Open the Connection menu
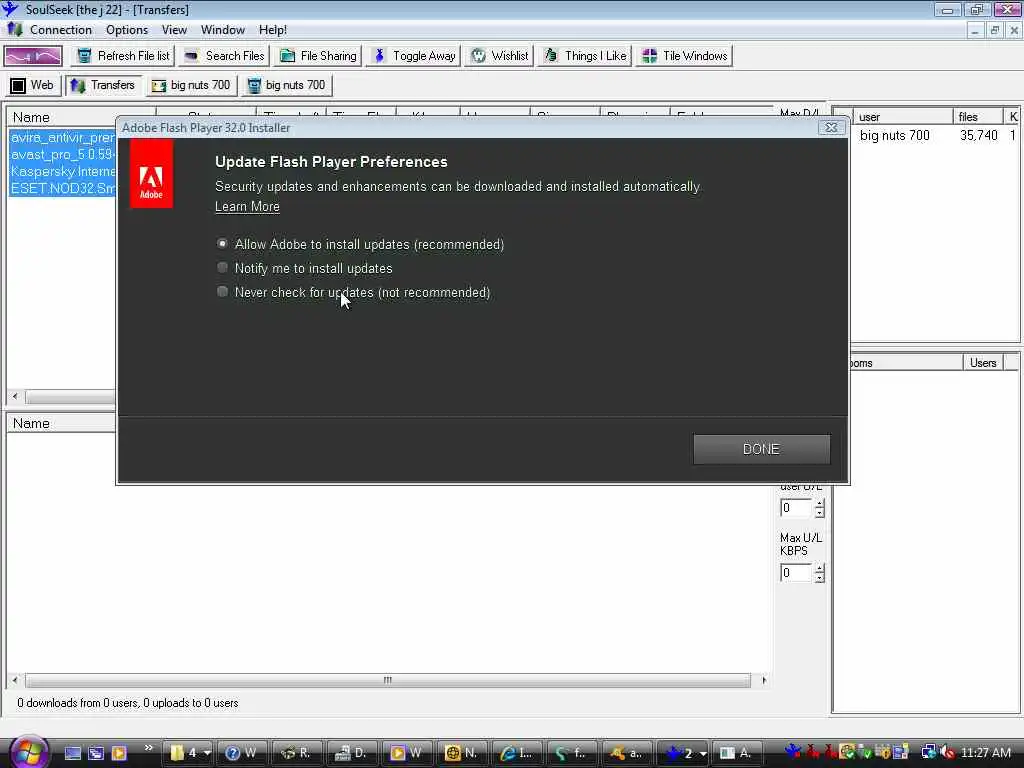This screenshot has height=768, width=1024. pyautogui.click(x=60, y=30)
